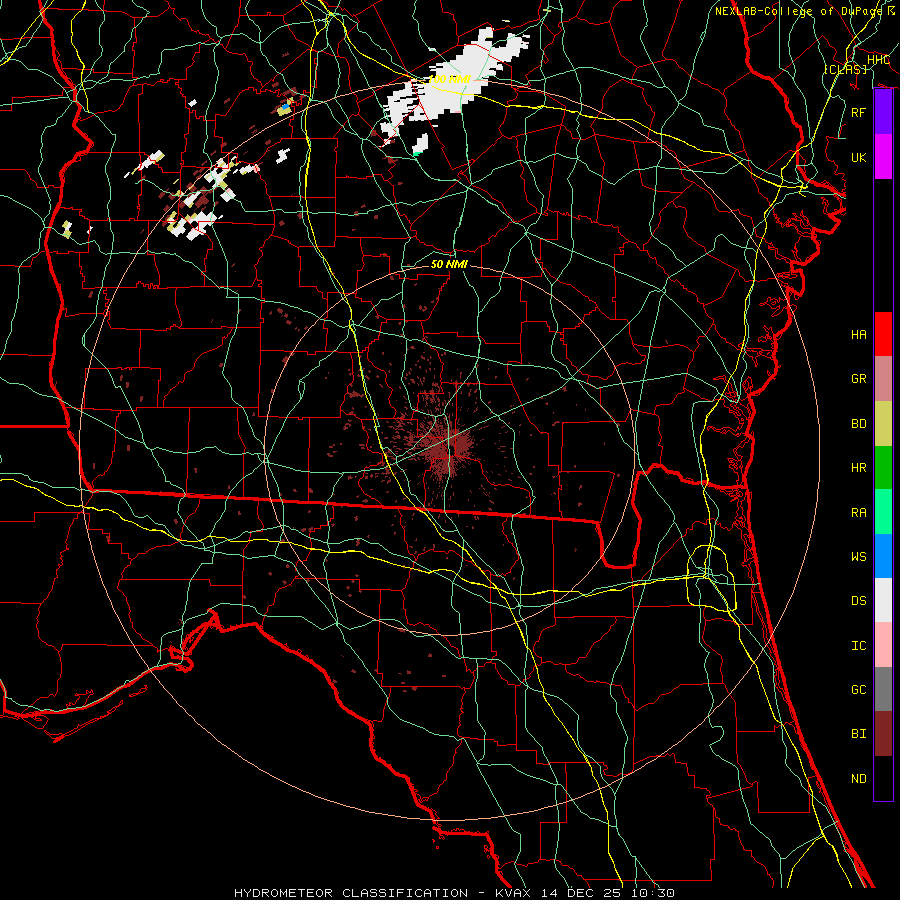900x900 pixels.
Task: Click the yellow BD legend color swatch
Action: [x=883, y=424]
